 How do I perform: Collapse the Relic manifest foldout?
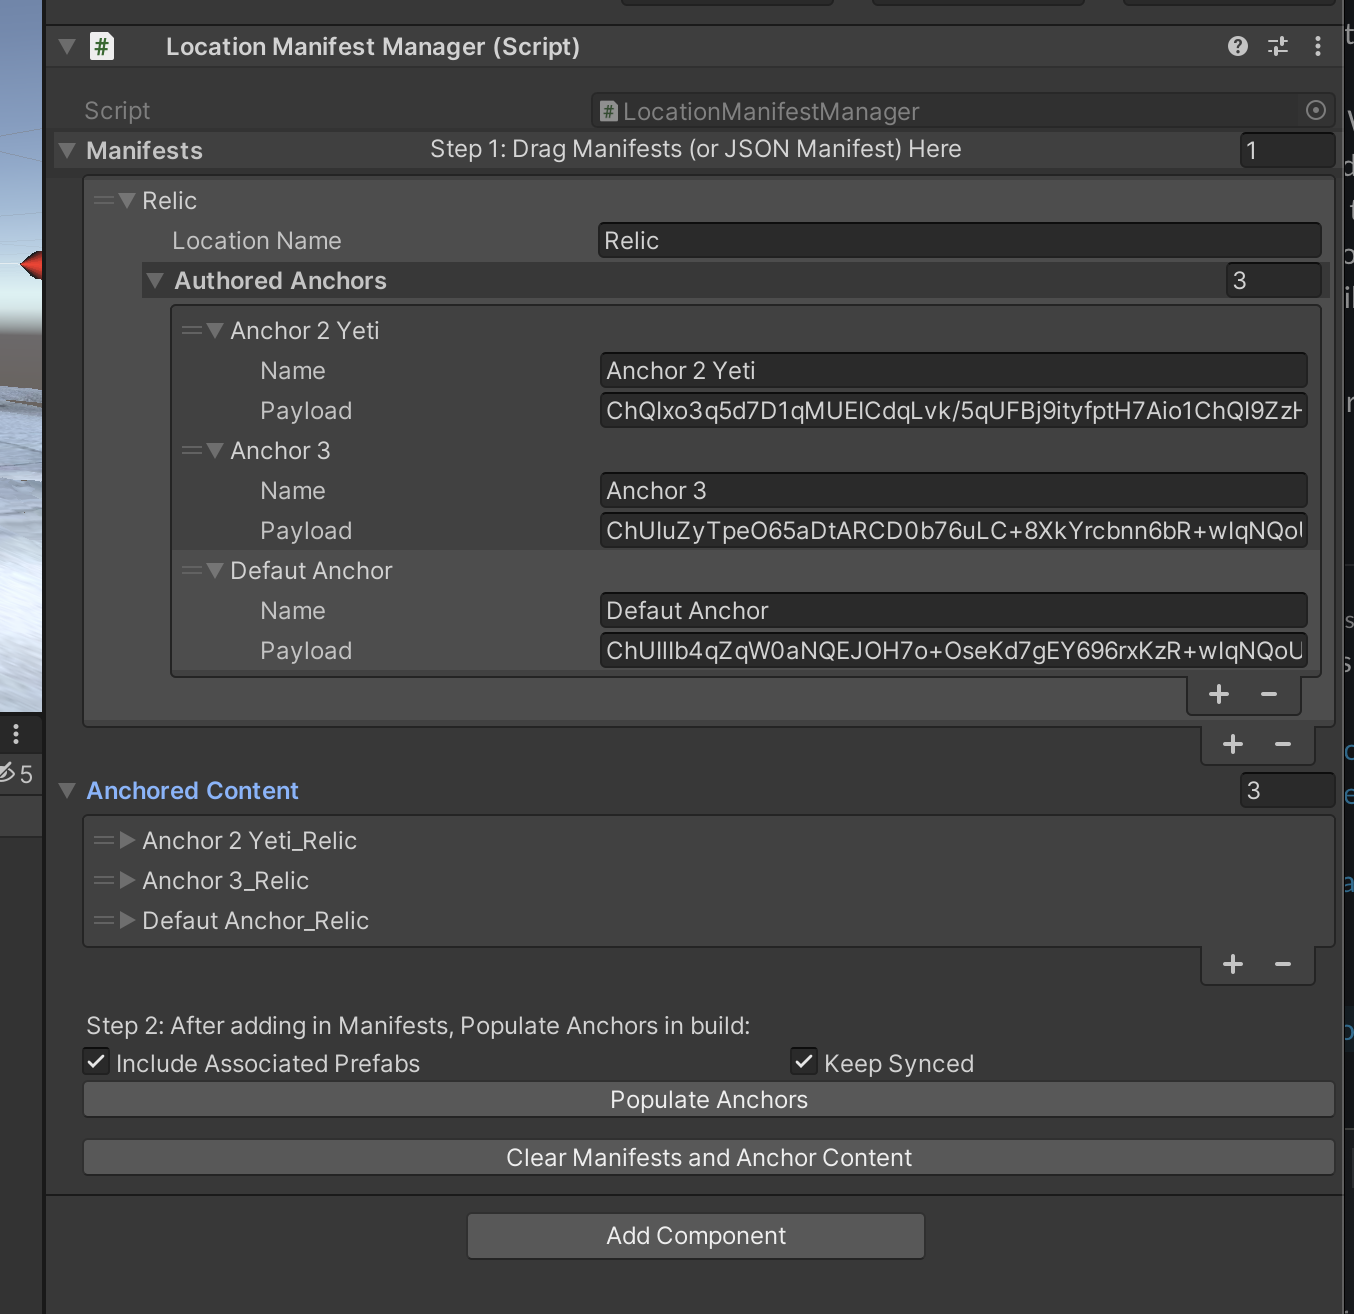coord(127,200)
